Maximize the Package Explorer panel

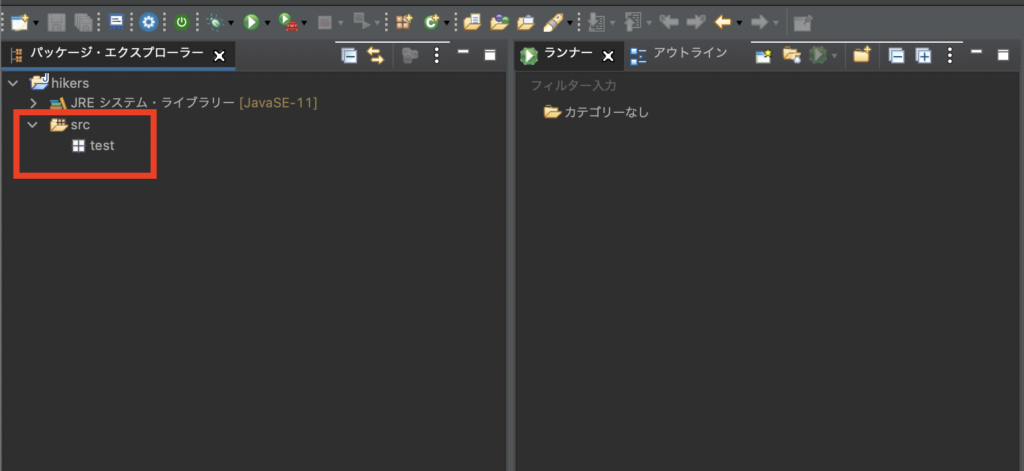(x=490, y=56)
